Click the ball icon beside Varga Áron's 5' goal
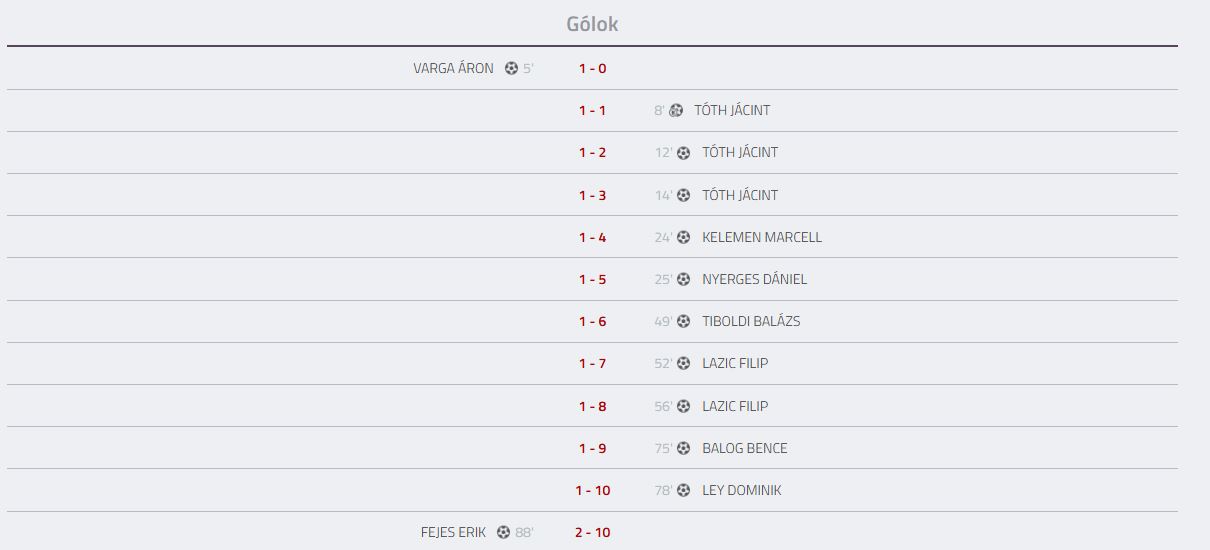 (x=511, y=69)
